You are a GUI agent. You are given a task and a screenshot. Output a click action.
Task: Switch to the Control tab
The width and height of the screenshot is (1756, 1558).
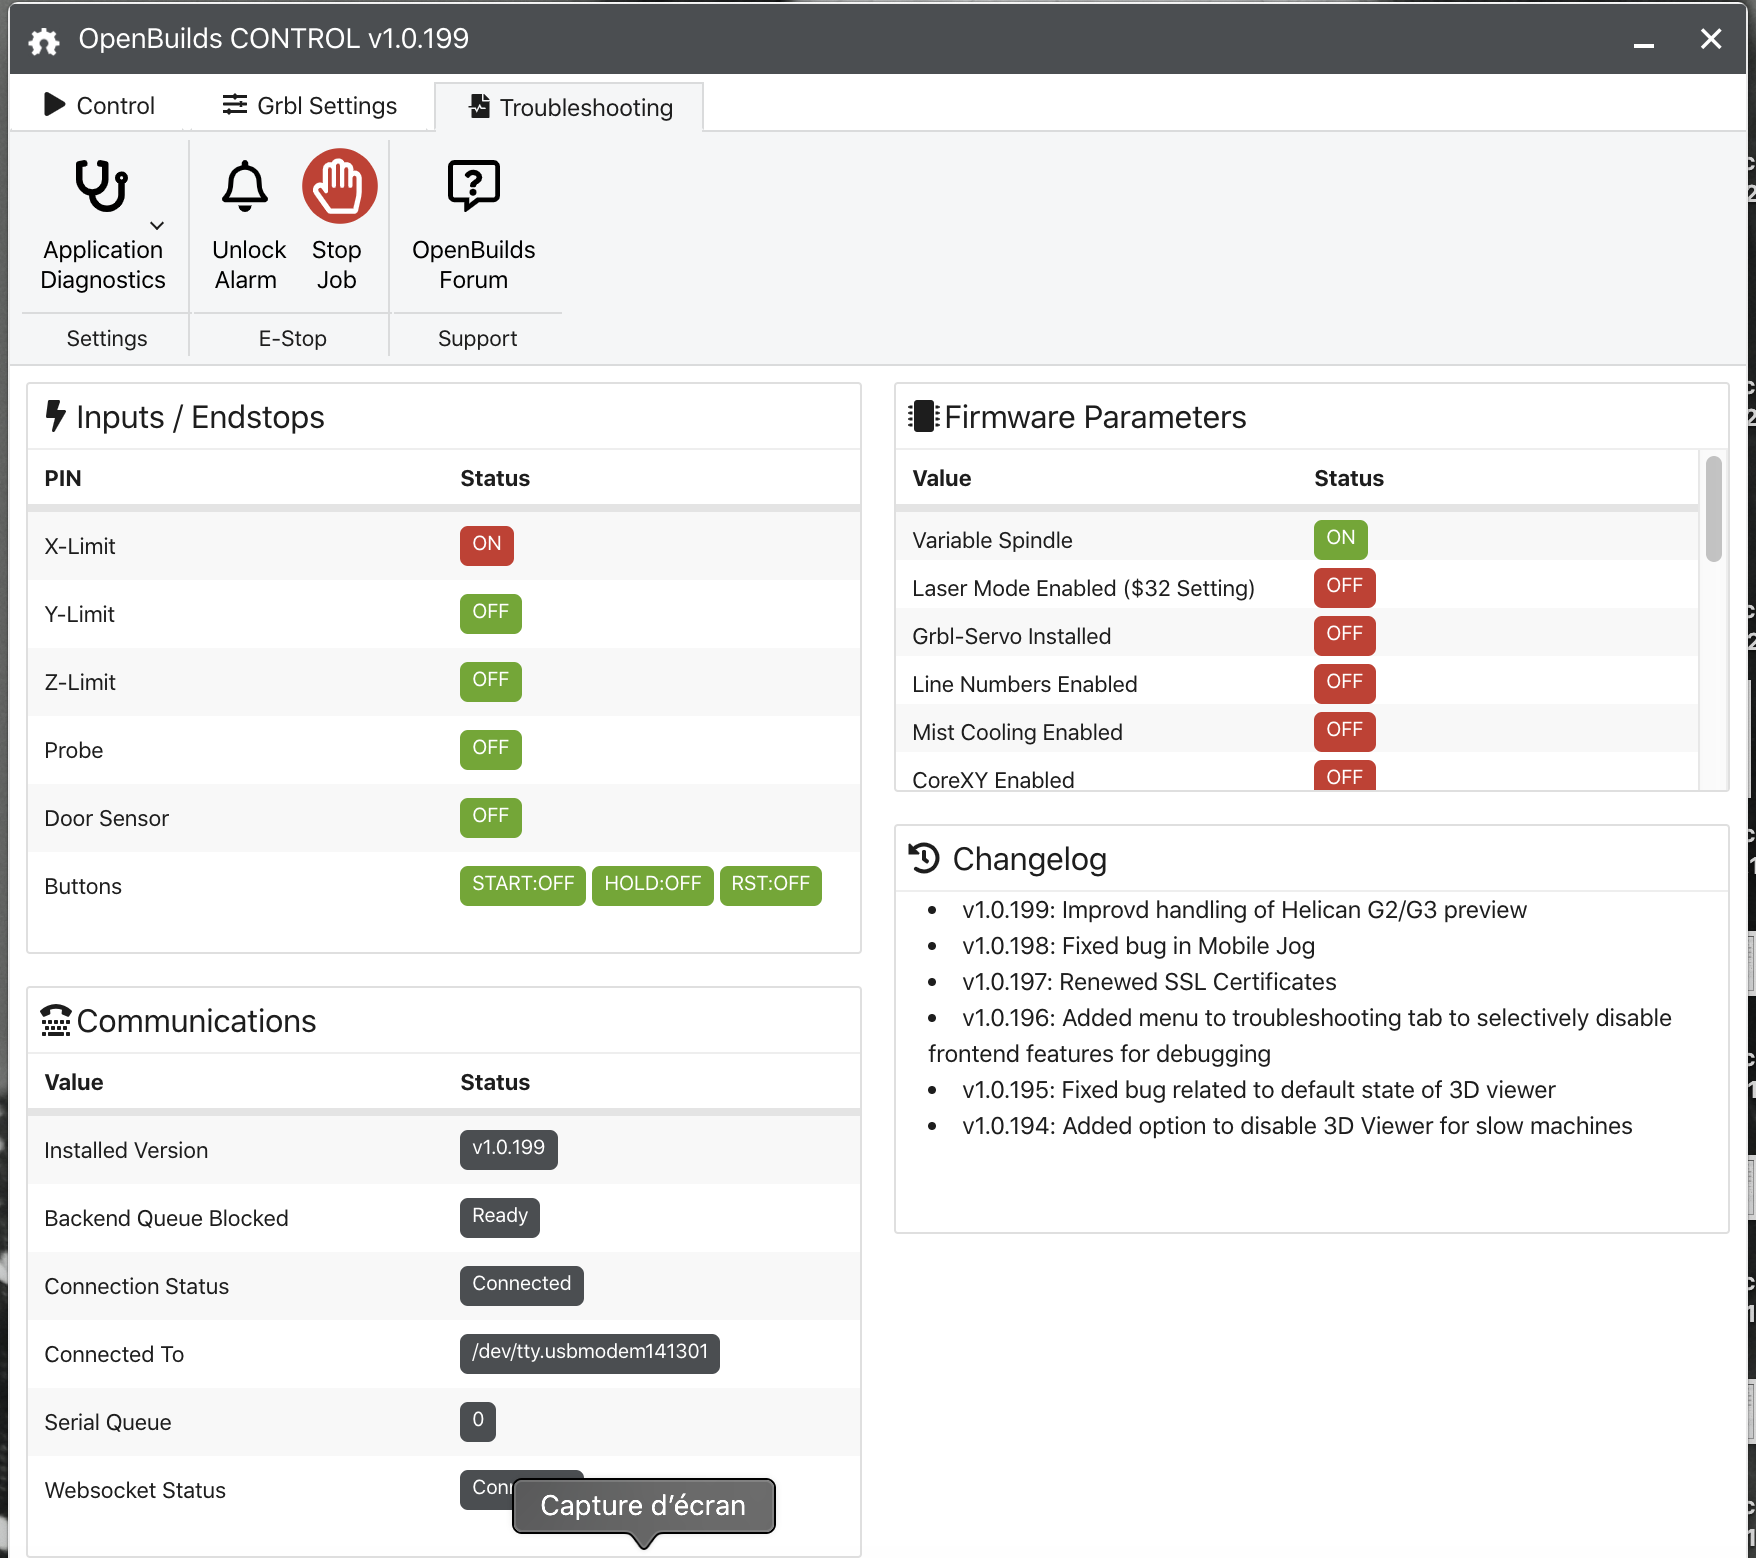click(100, 105)
